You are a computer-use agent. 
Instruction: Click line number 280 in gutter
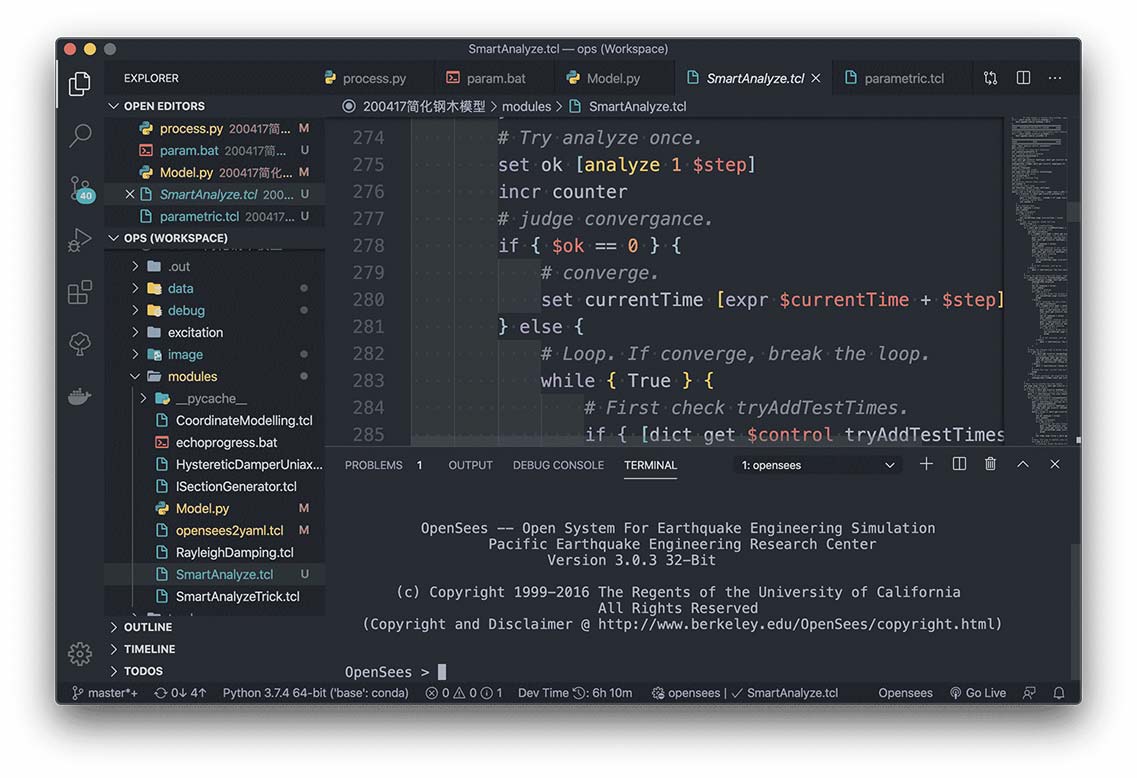368,299
